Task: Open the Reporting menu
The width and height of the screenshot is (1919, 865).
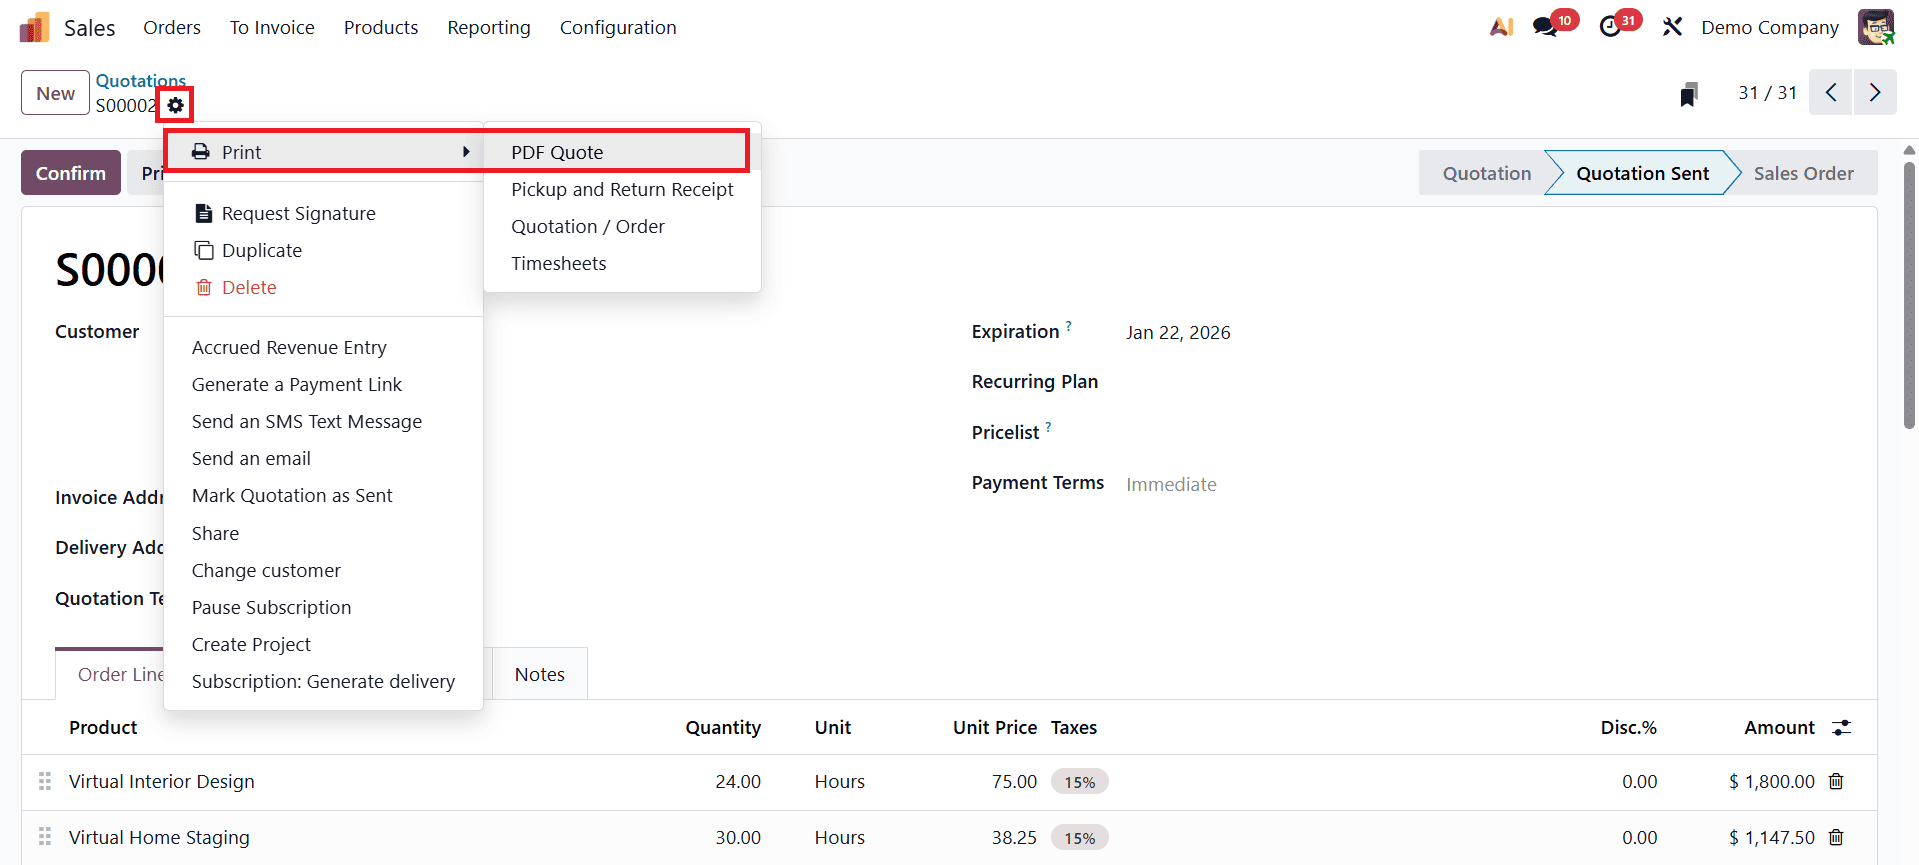Action: 489,27
